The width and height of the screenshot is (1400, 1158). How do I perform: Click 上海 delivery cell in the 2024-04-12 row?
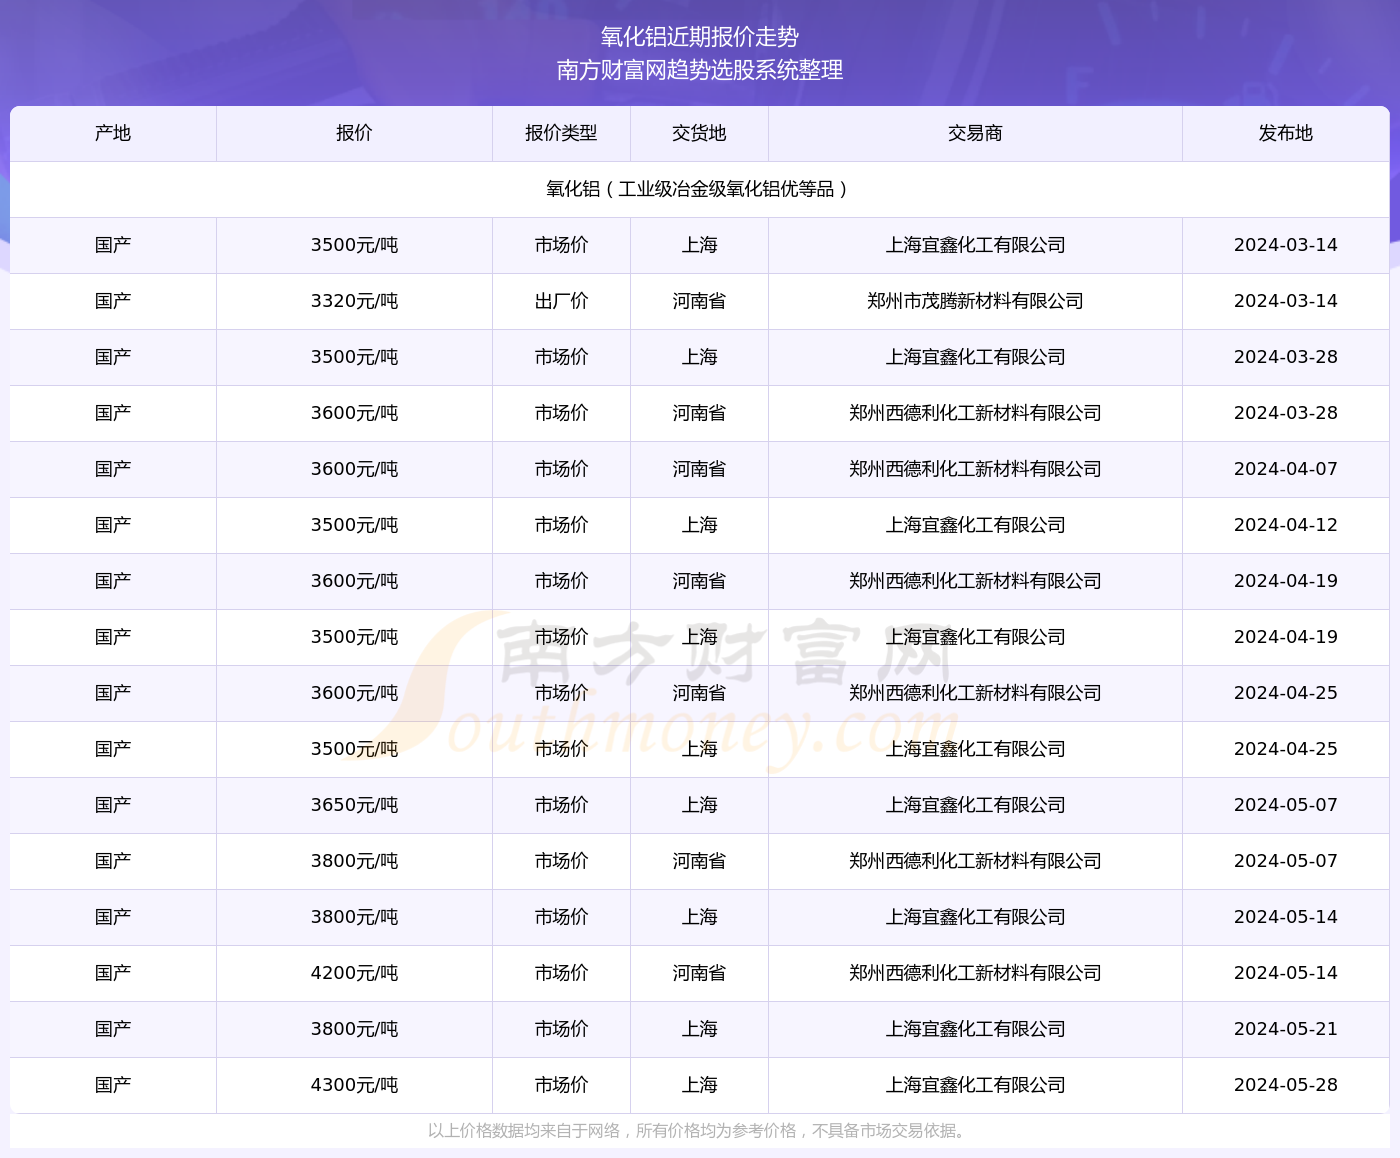tap(699, 525)
